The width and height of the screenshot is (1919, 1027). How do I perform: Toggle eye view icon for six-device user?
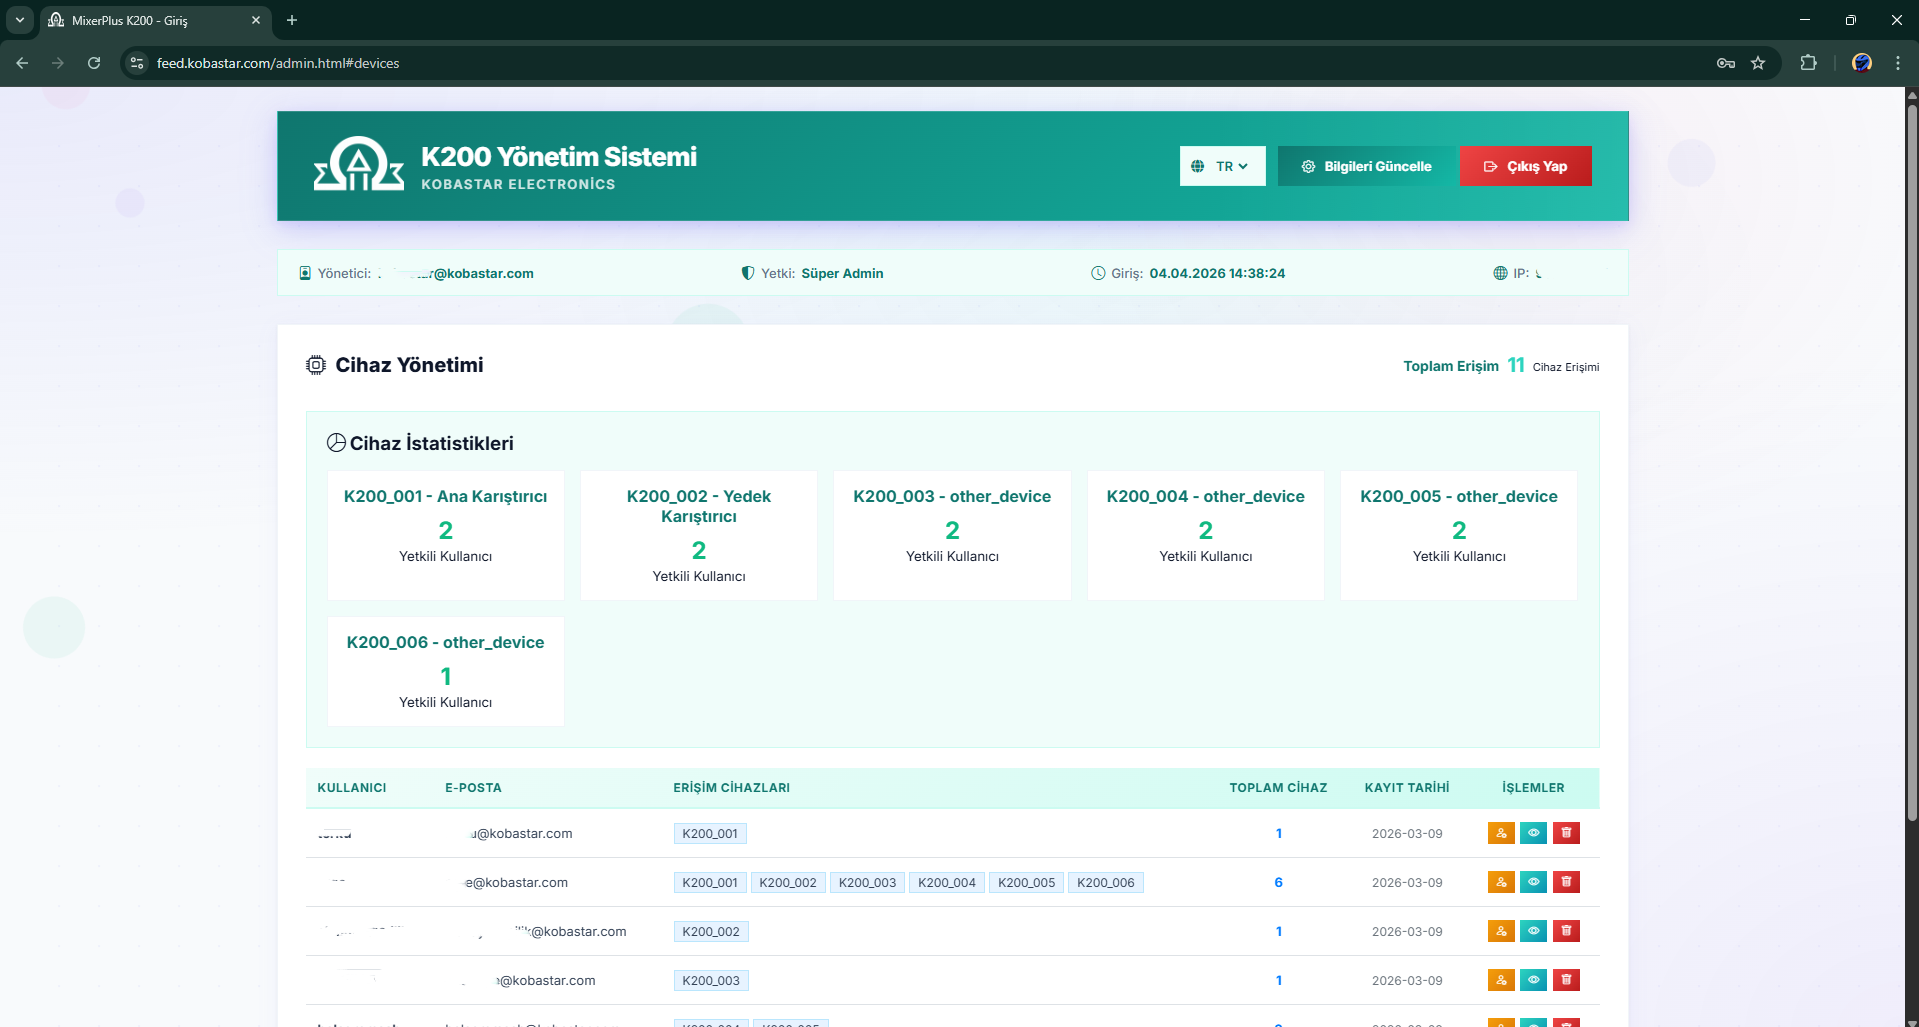(x=1533, y=882)
